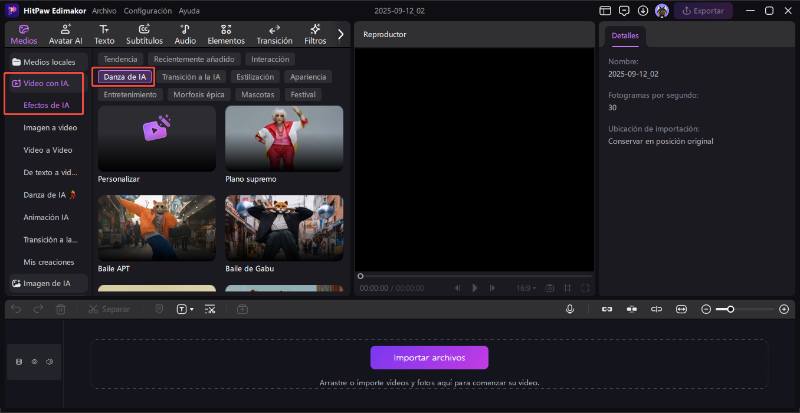This screenshot has height=413, width=800.
Task: Click the Importar archivos button
Action: [x=429, y=358]
